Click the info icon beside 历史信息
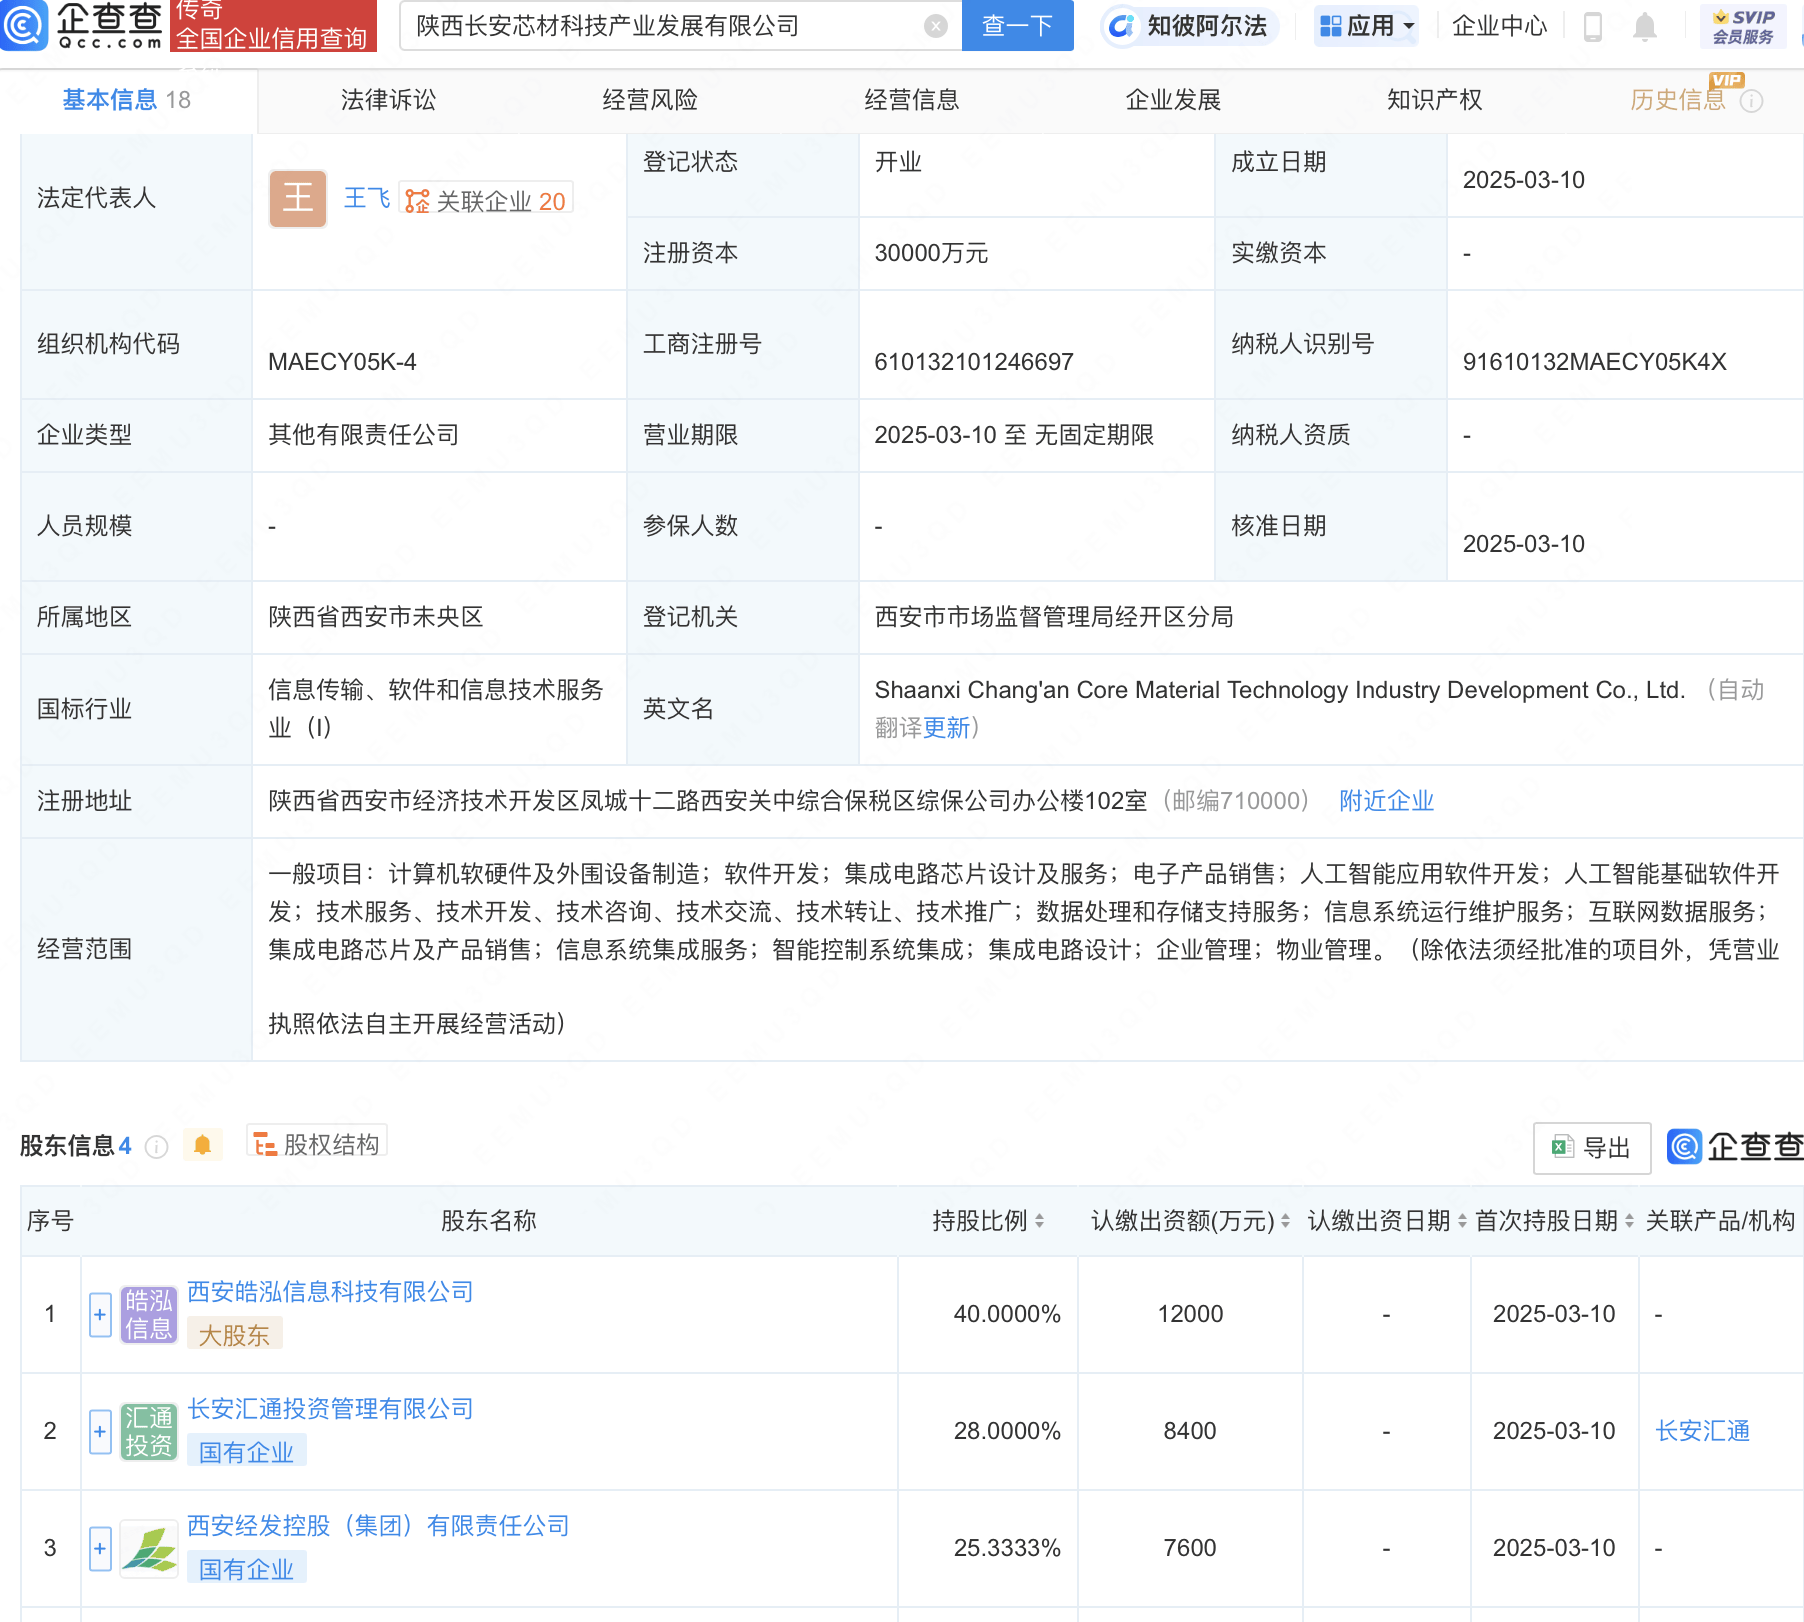1804x1622 pixels. pos(1751,101)
